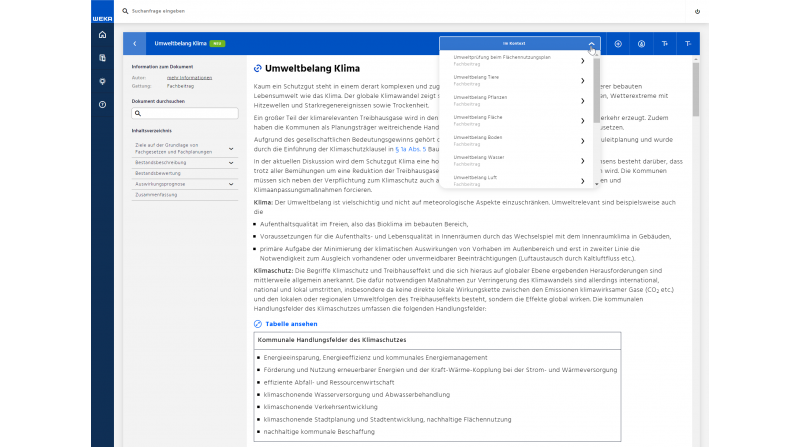
Task: Click the Umweltbelang Klima title in blue bar
Action: (180, 44)
